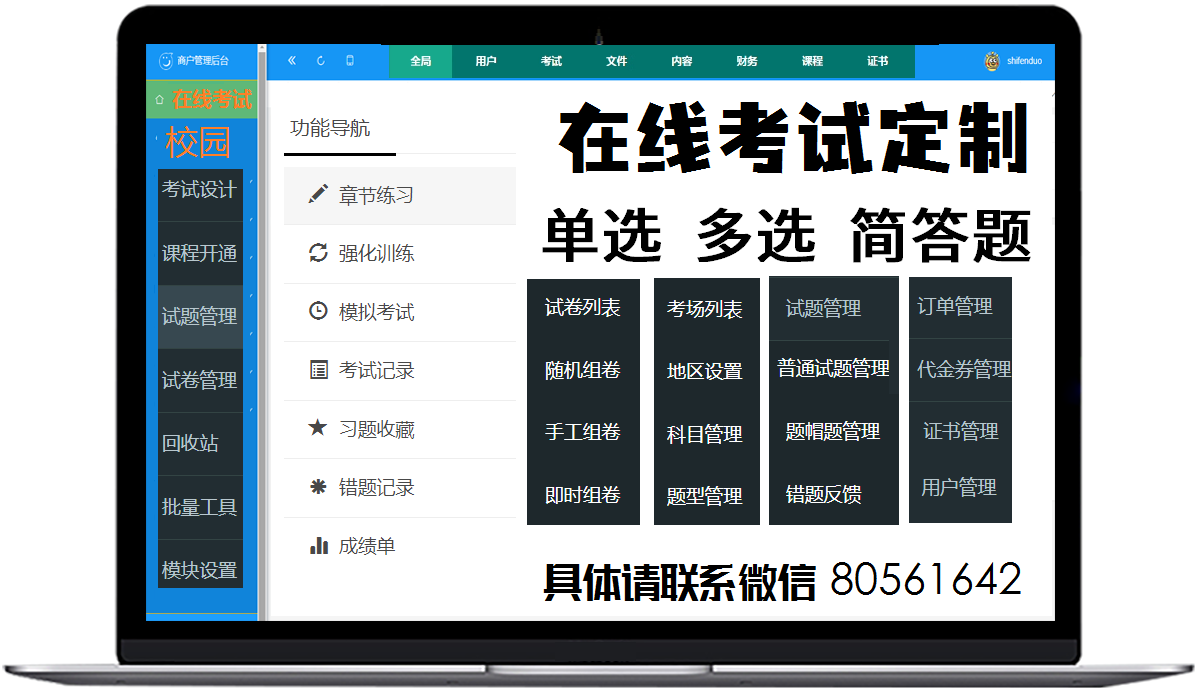Image resolution: width=1200 pixels, height=689 pixels.
Task: Click the sync arrows icon beside 强化训练
Action: (318, 253)
